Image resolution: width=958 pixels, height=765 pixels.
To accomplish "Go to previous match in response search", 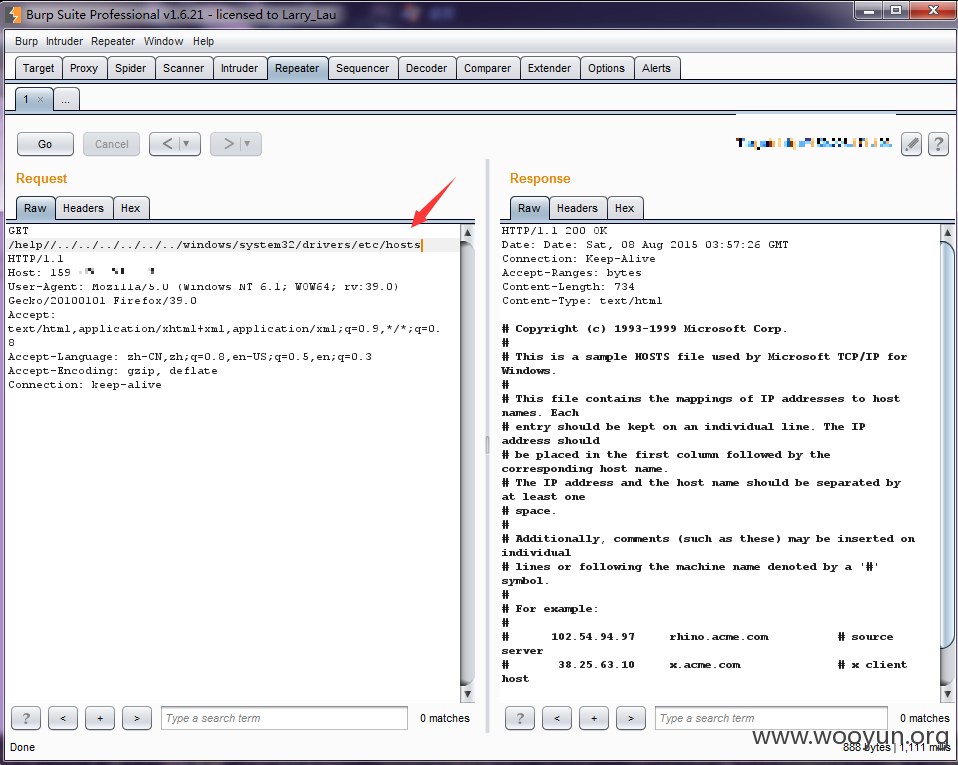I will (557, 718).
